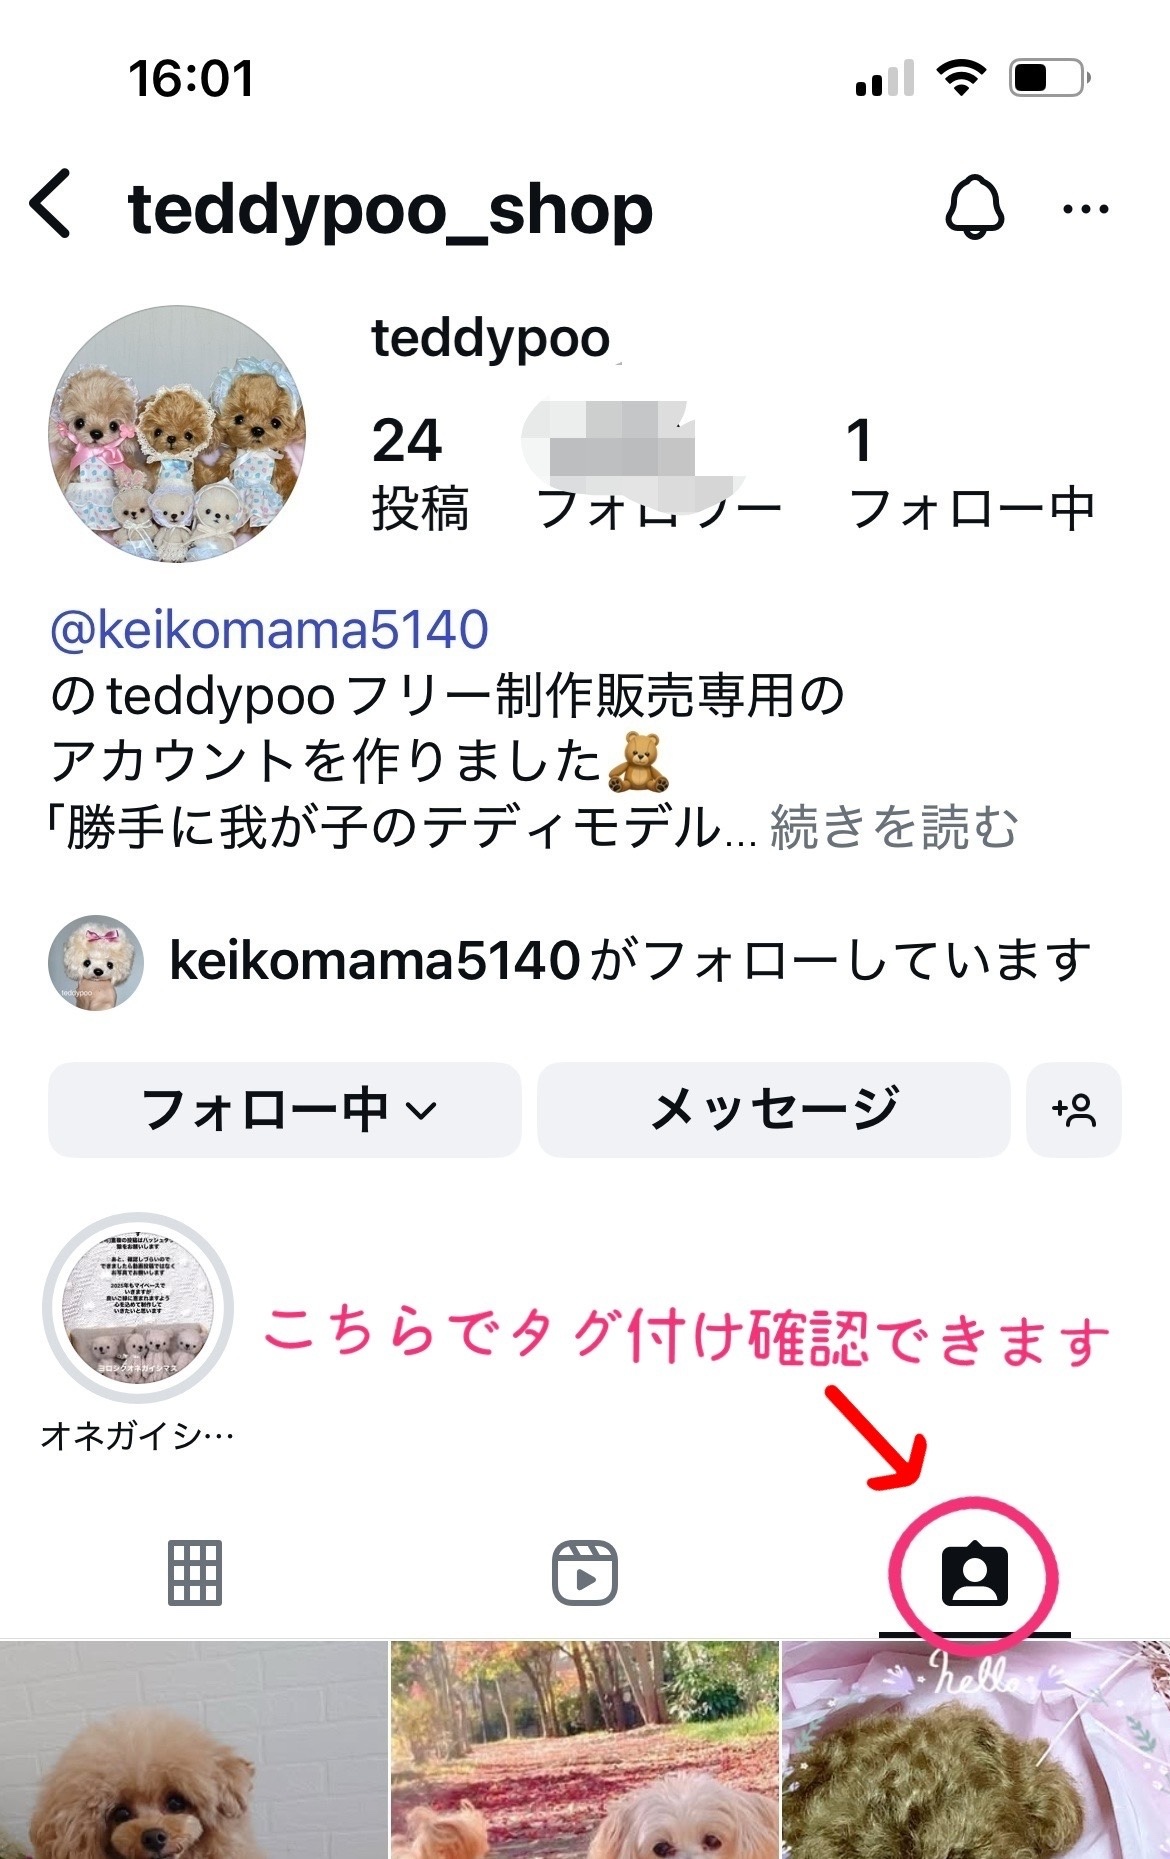Tap the メッセージ button
1170x1859 pixels.
(x=774, y=1110)
